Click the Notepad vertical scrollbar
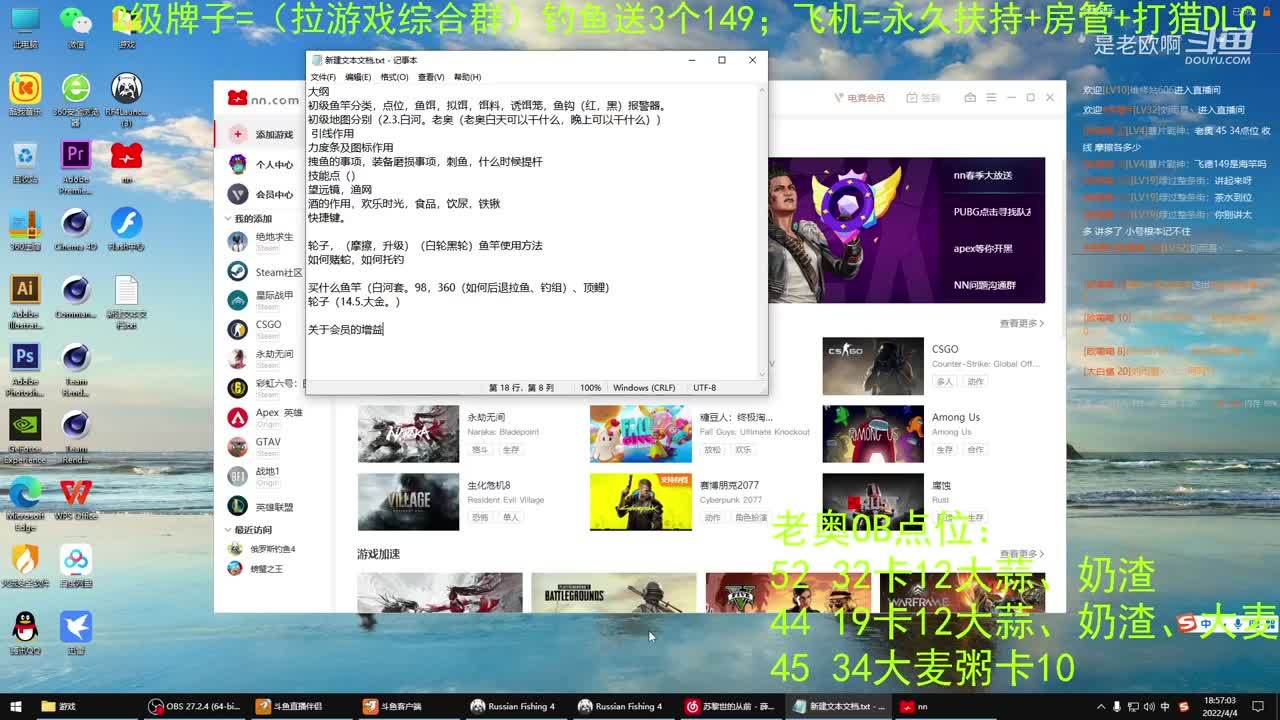Viewport: 1280px width, 720px height. 763,230
